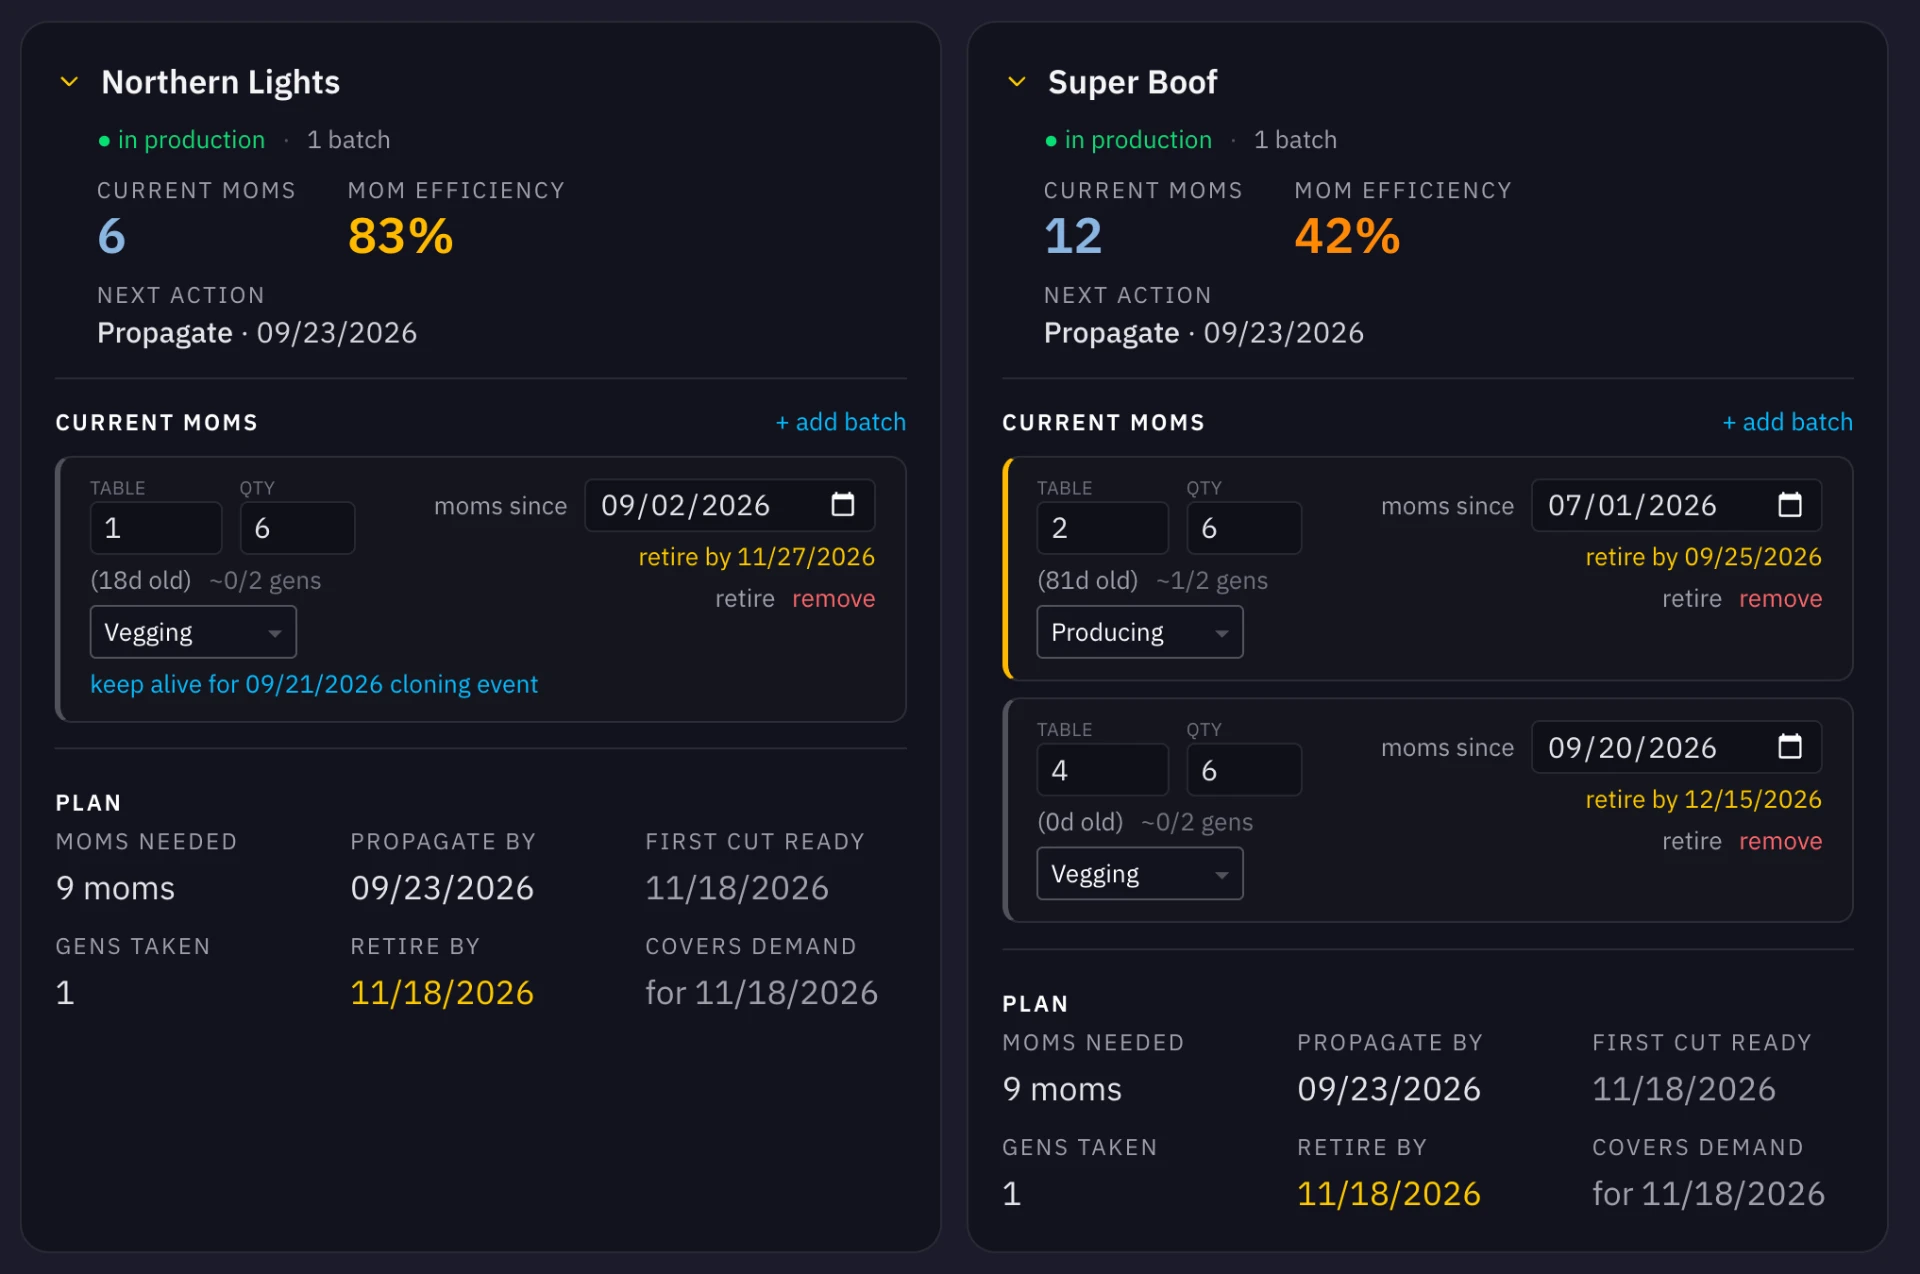
Task: Remove Super Boof table 4 batch
Action: click(1781, 841)
